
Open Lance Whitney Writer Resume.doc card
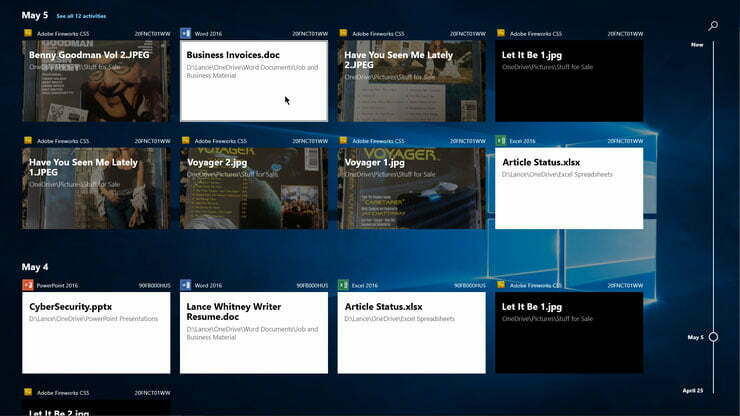[253, 332]
